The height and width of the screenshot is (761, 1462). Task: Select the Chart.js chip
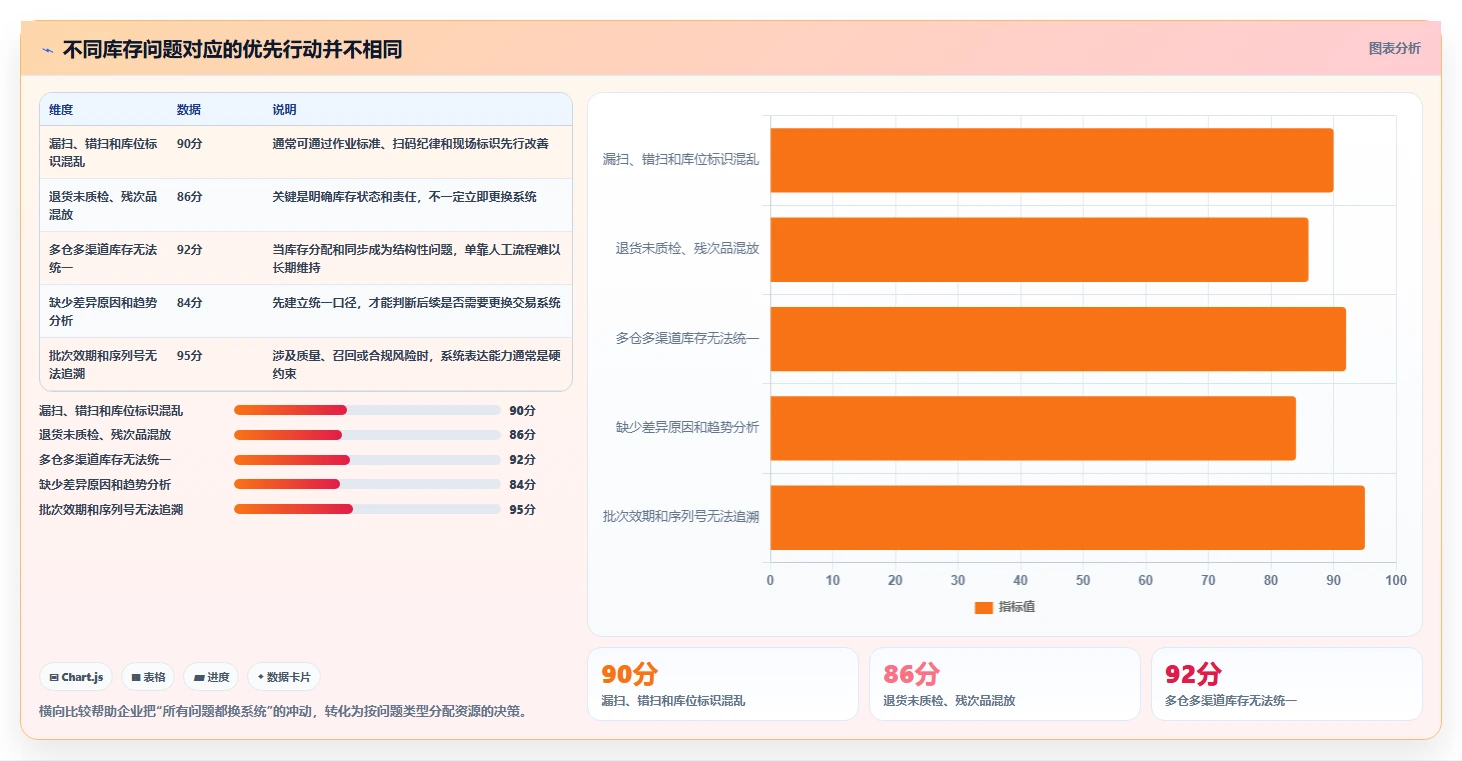[x=76, y=677]
